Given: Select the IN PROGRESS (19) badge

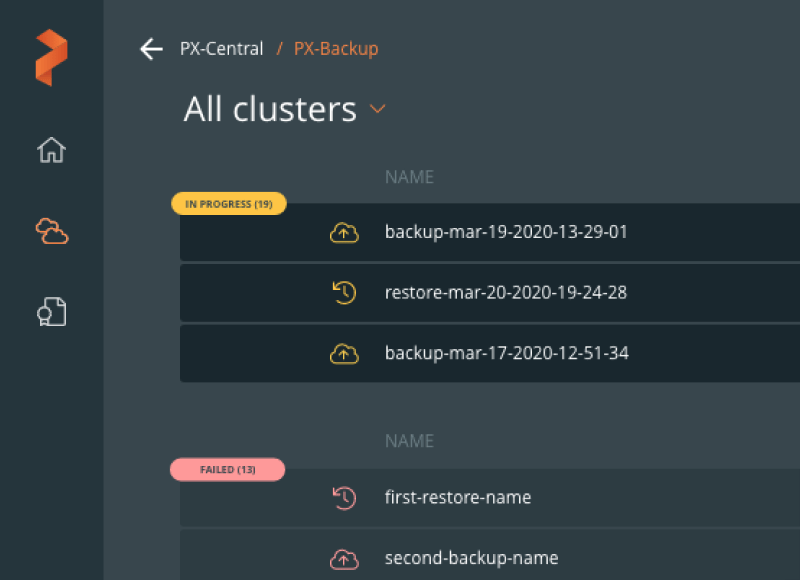Looking at the screenshot, I should 228,203.
